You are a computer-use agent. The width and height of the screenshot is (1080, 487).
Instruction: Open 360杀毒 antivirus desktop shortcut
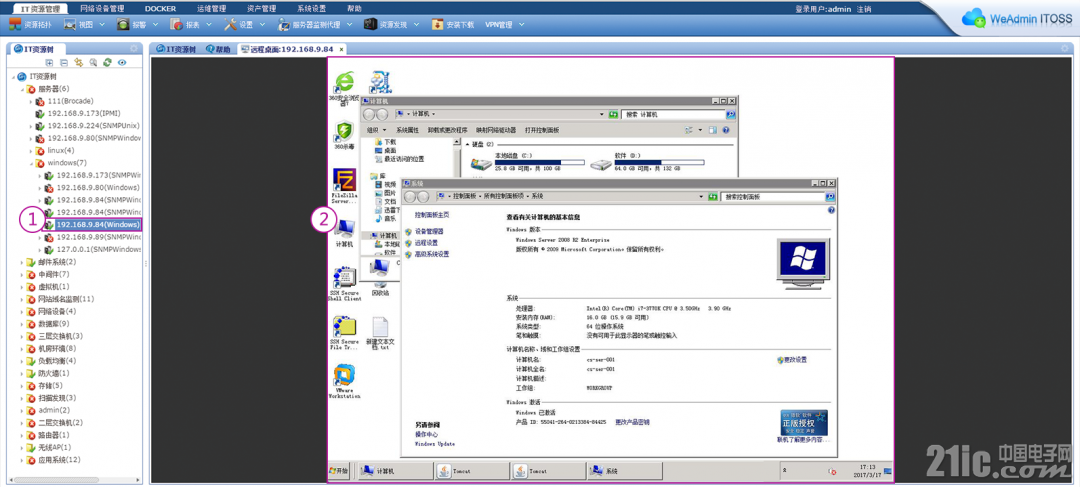click(x=344, y=135)
